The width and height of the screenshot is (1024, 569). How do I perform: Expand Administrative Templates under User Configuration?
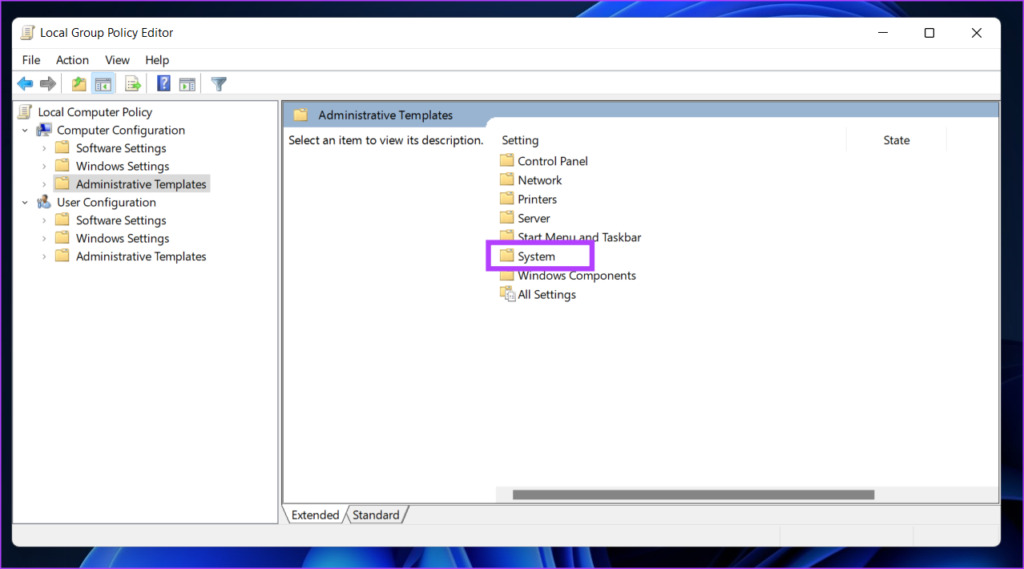click(44, 257)
